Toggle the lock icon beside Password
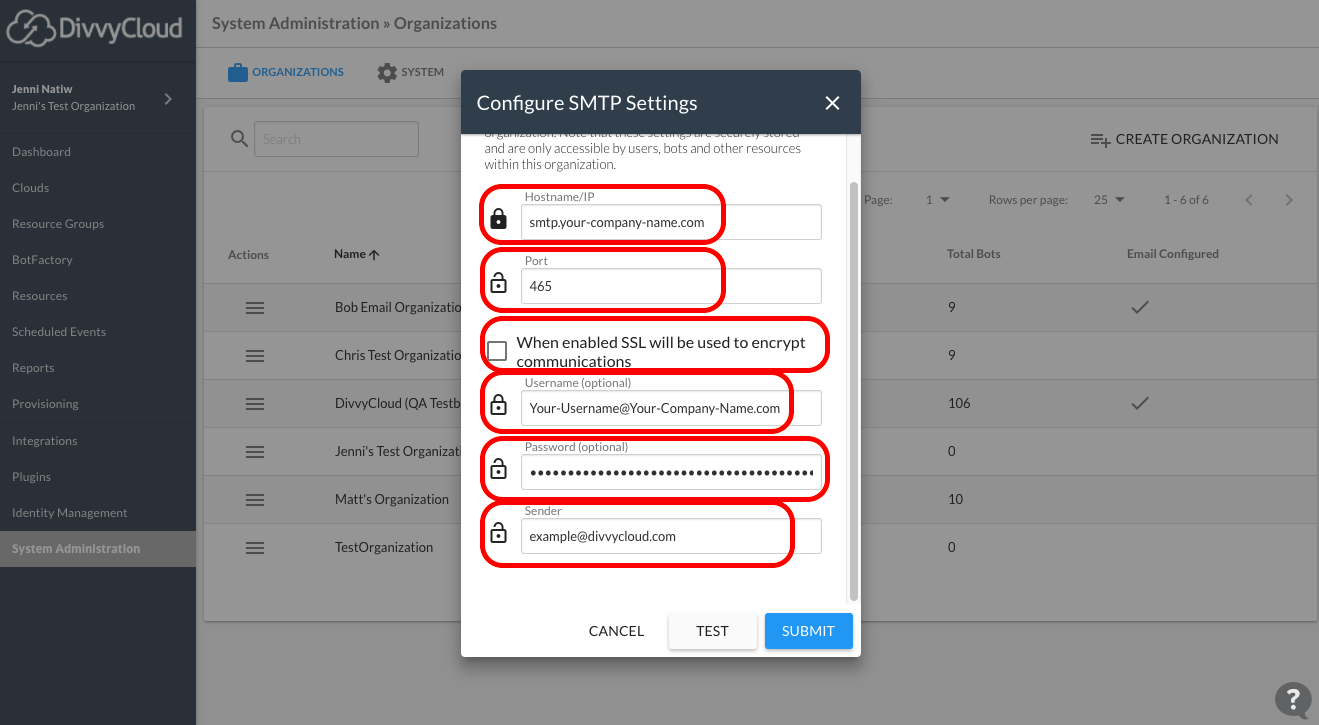 coord(498,470)
